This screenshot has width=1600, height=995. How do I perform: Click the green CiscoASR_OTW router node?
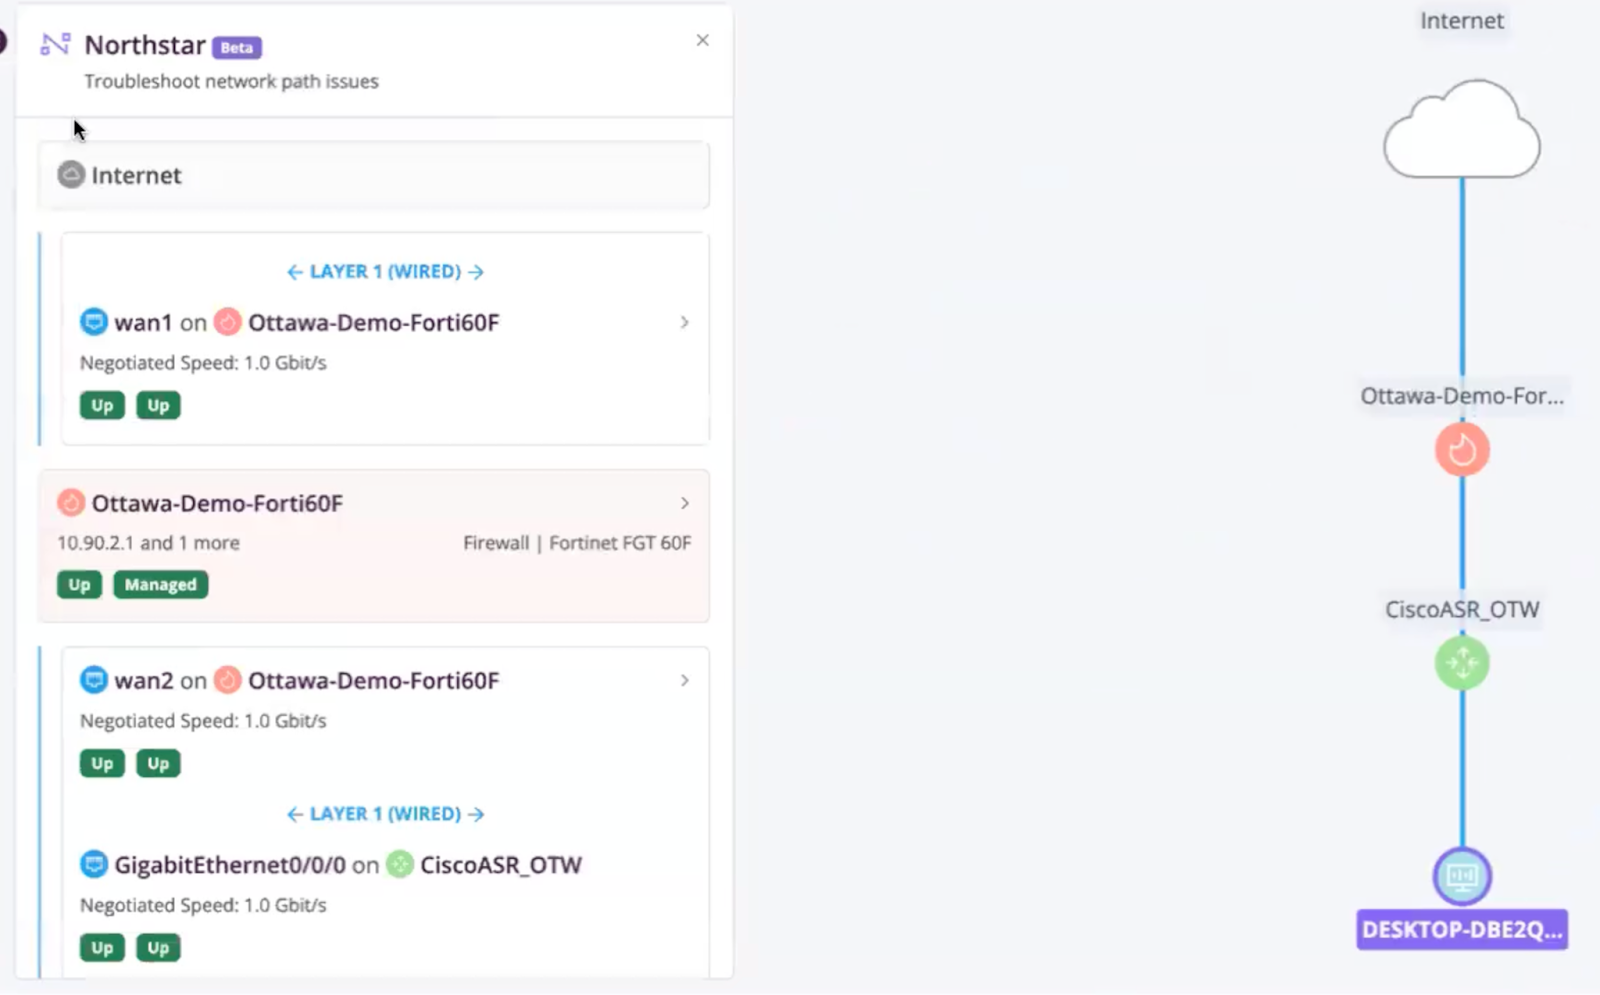click(1461, 662)
